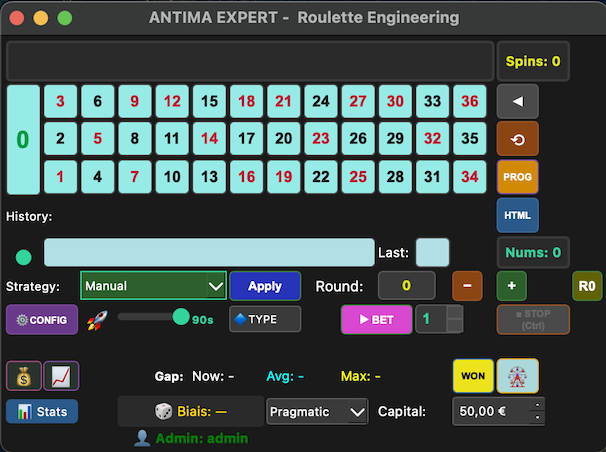Screen dimensions: 606x452
Task: Select red number 19
Action: (x=283, y=177)
